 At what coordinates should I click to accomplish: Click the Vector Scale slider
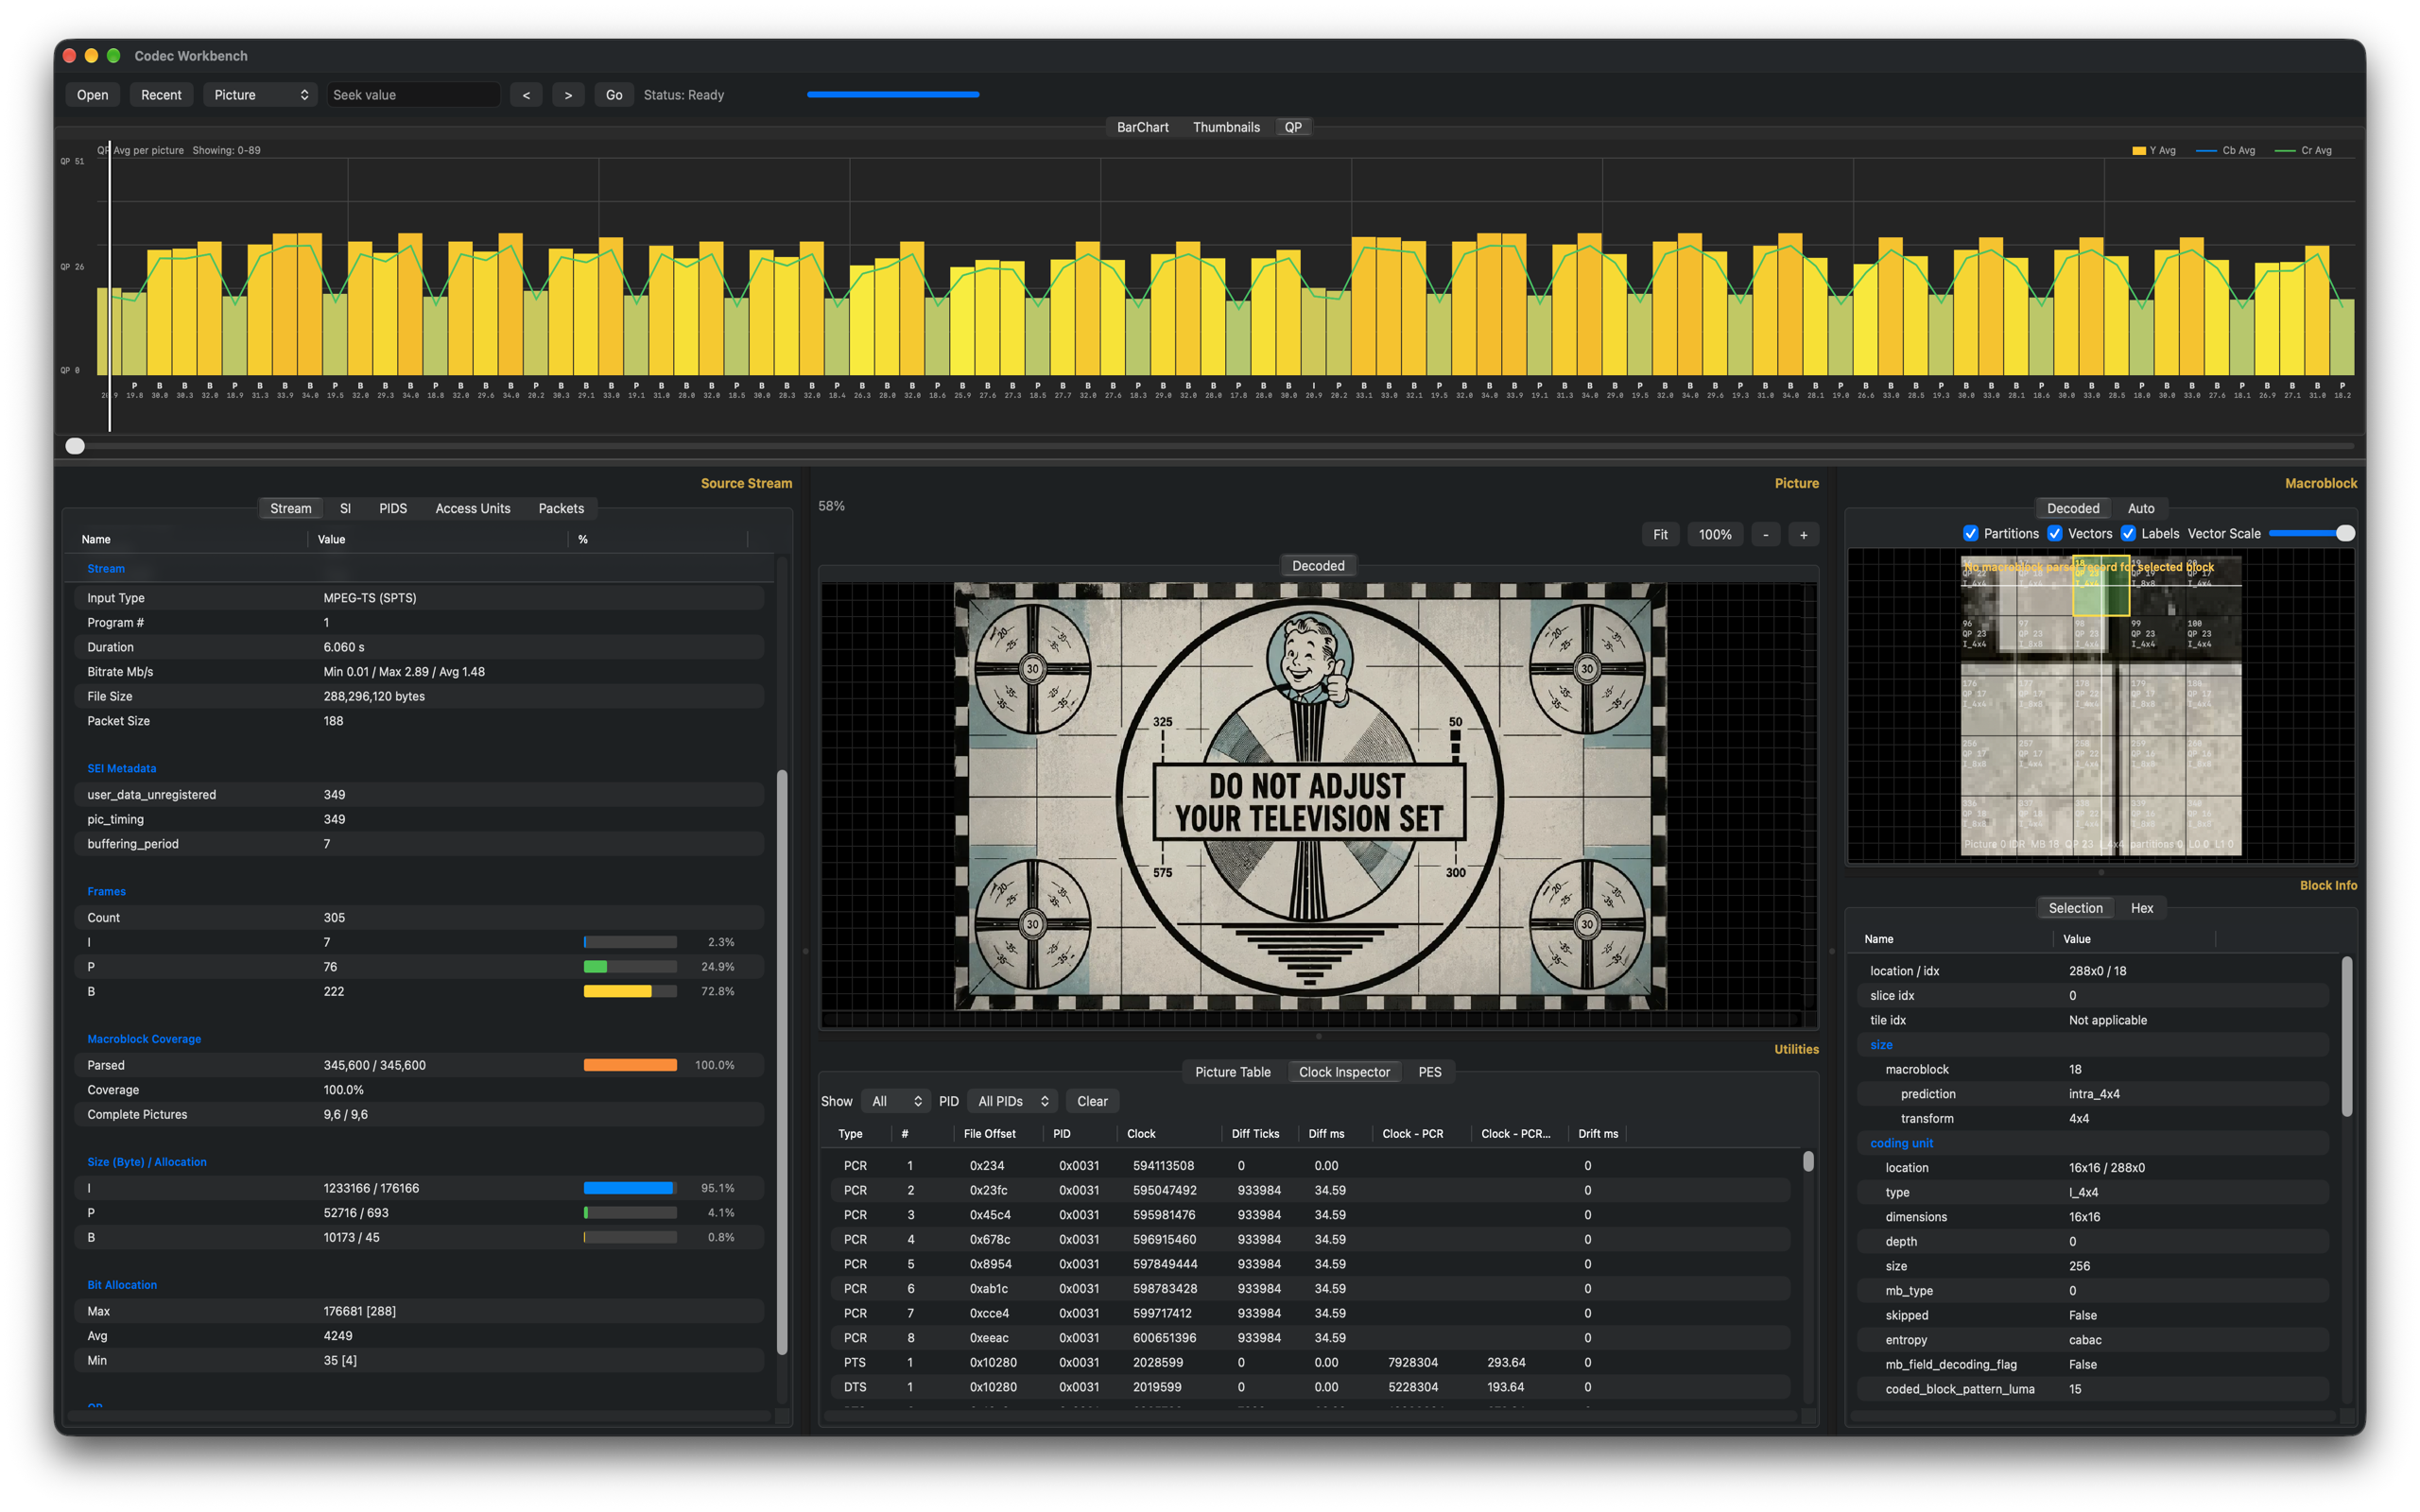2311,534
